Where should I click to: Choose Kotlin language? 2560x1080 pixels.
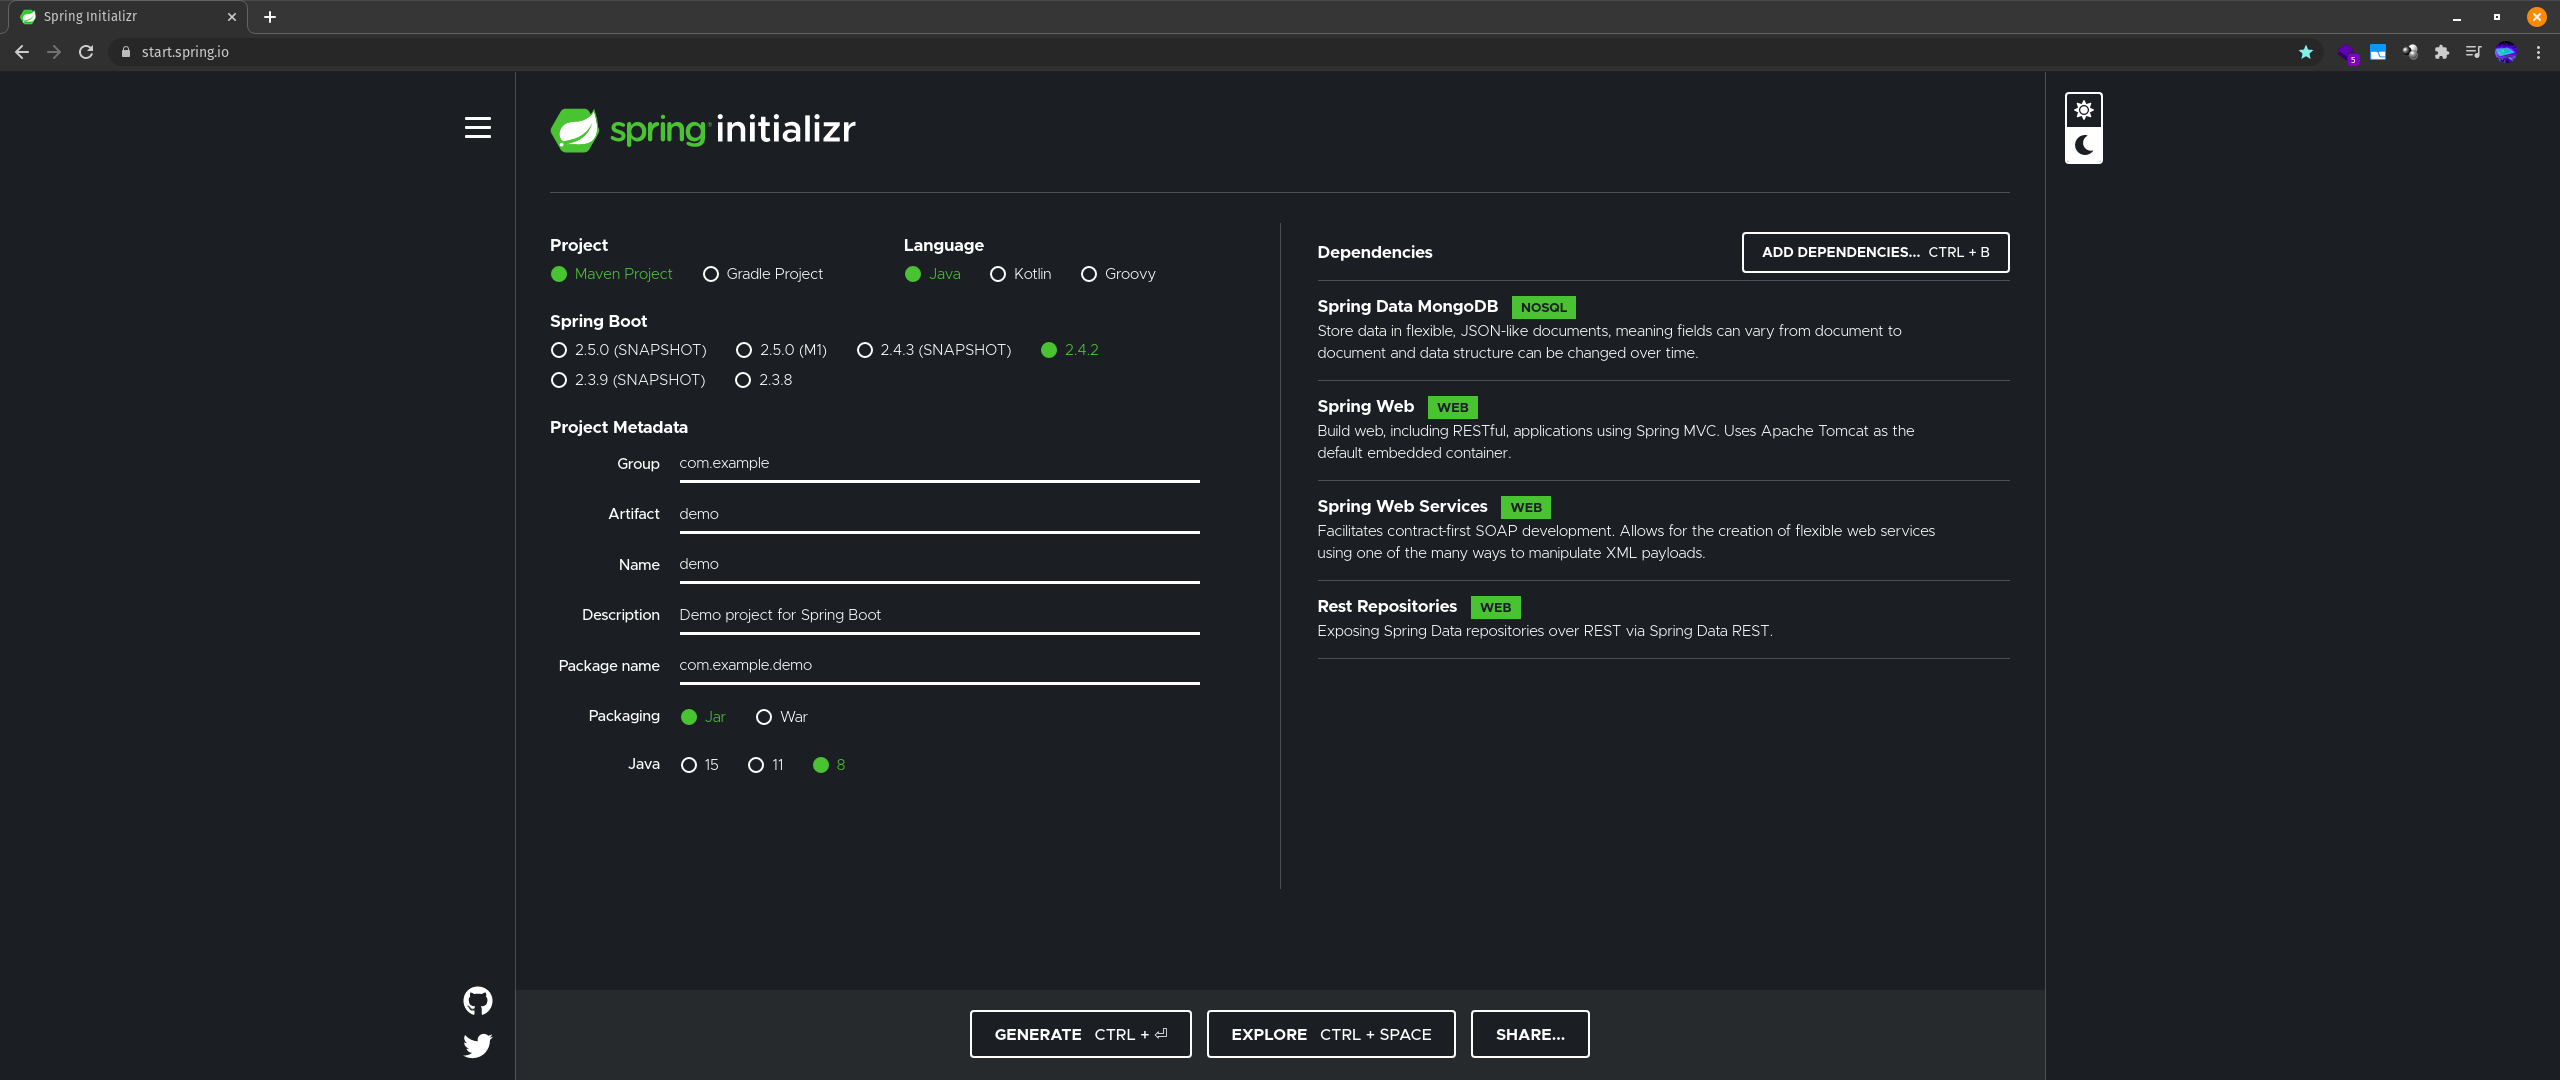click(1020, 274)
